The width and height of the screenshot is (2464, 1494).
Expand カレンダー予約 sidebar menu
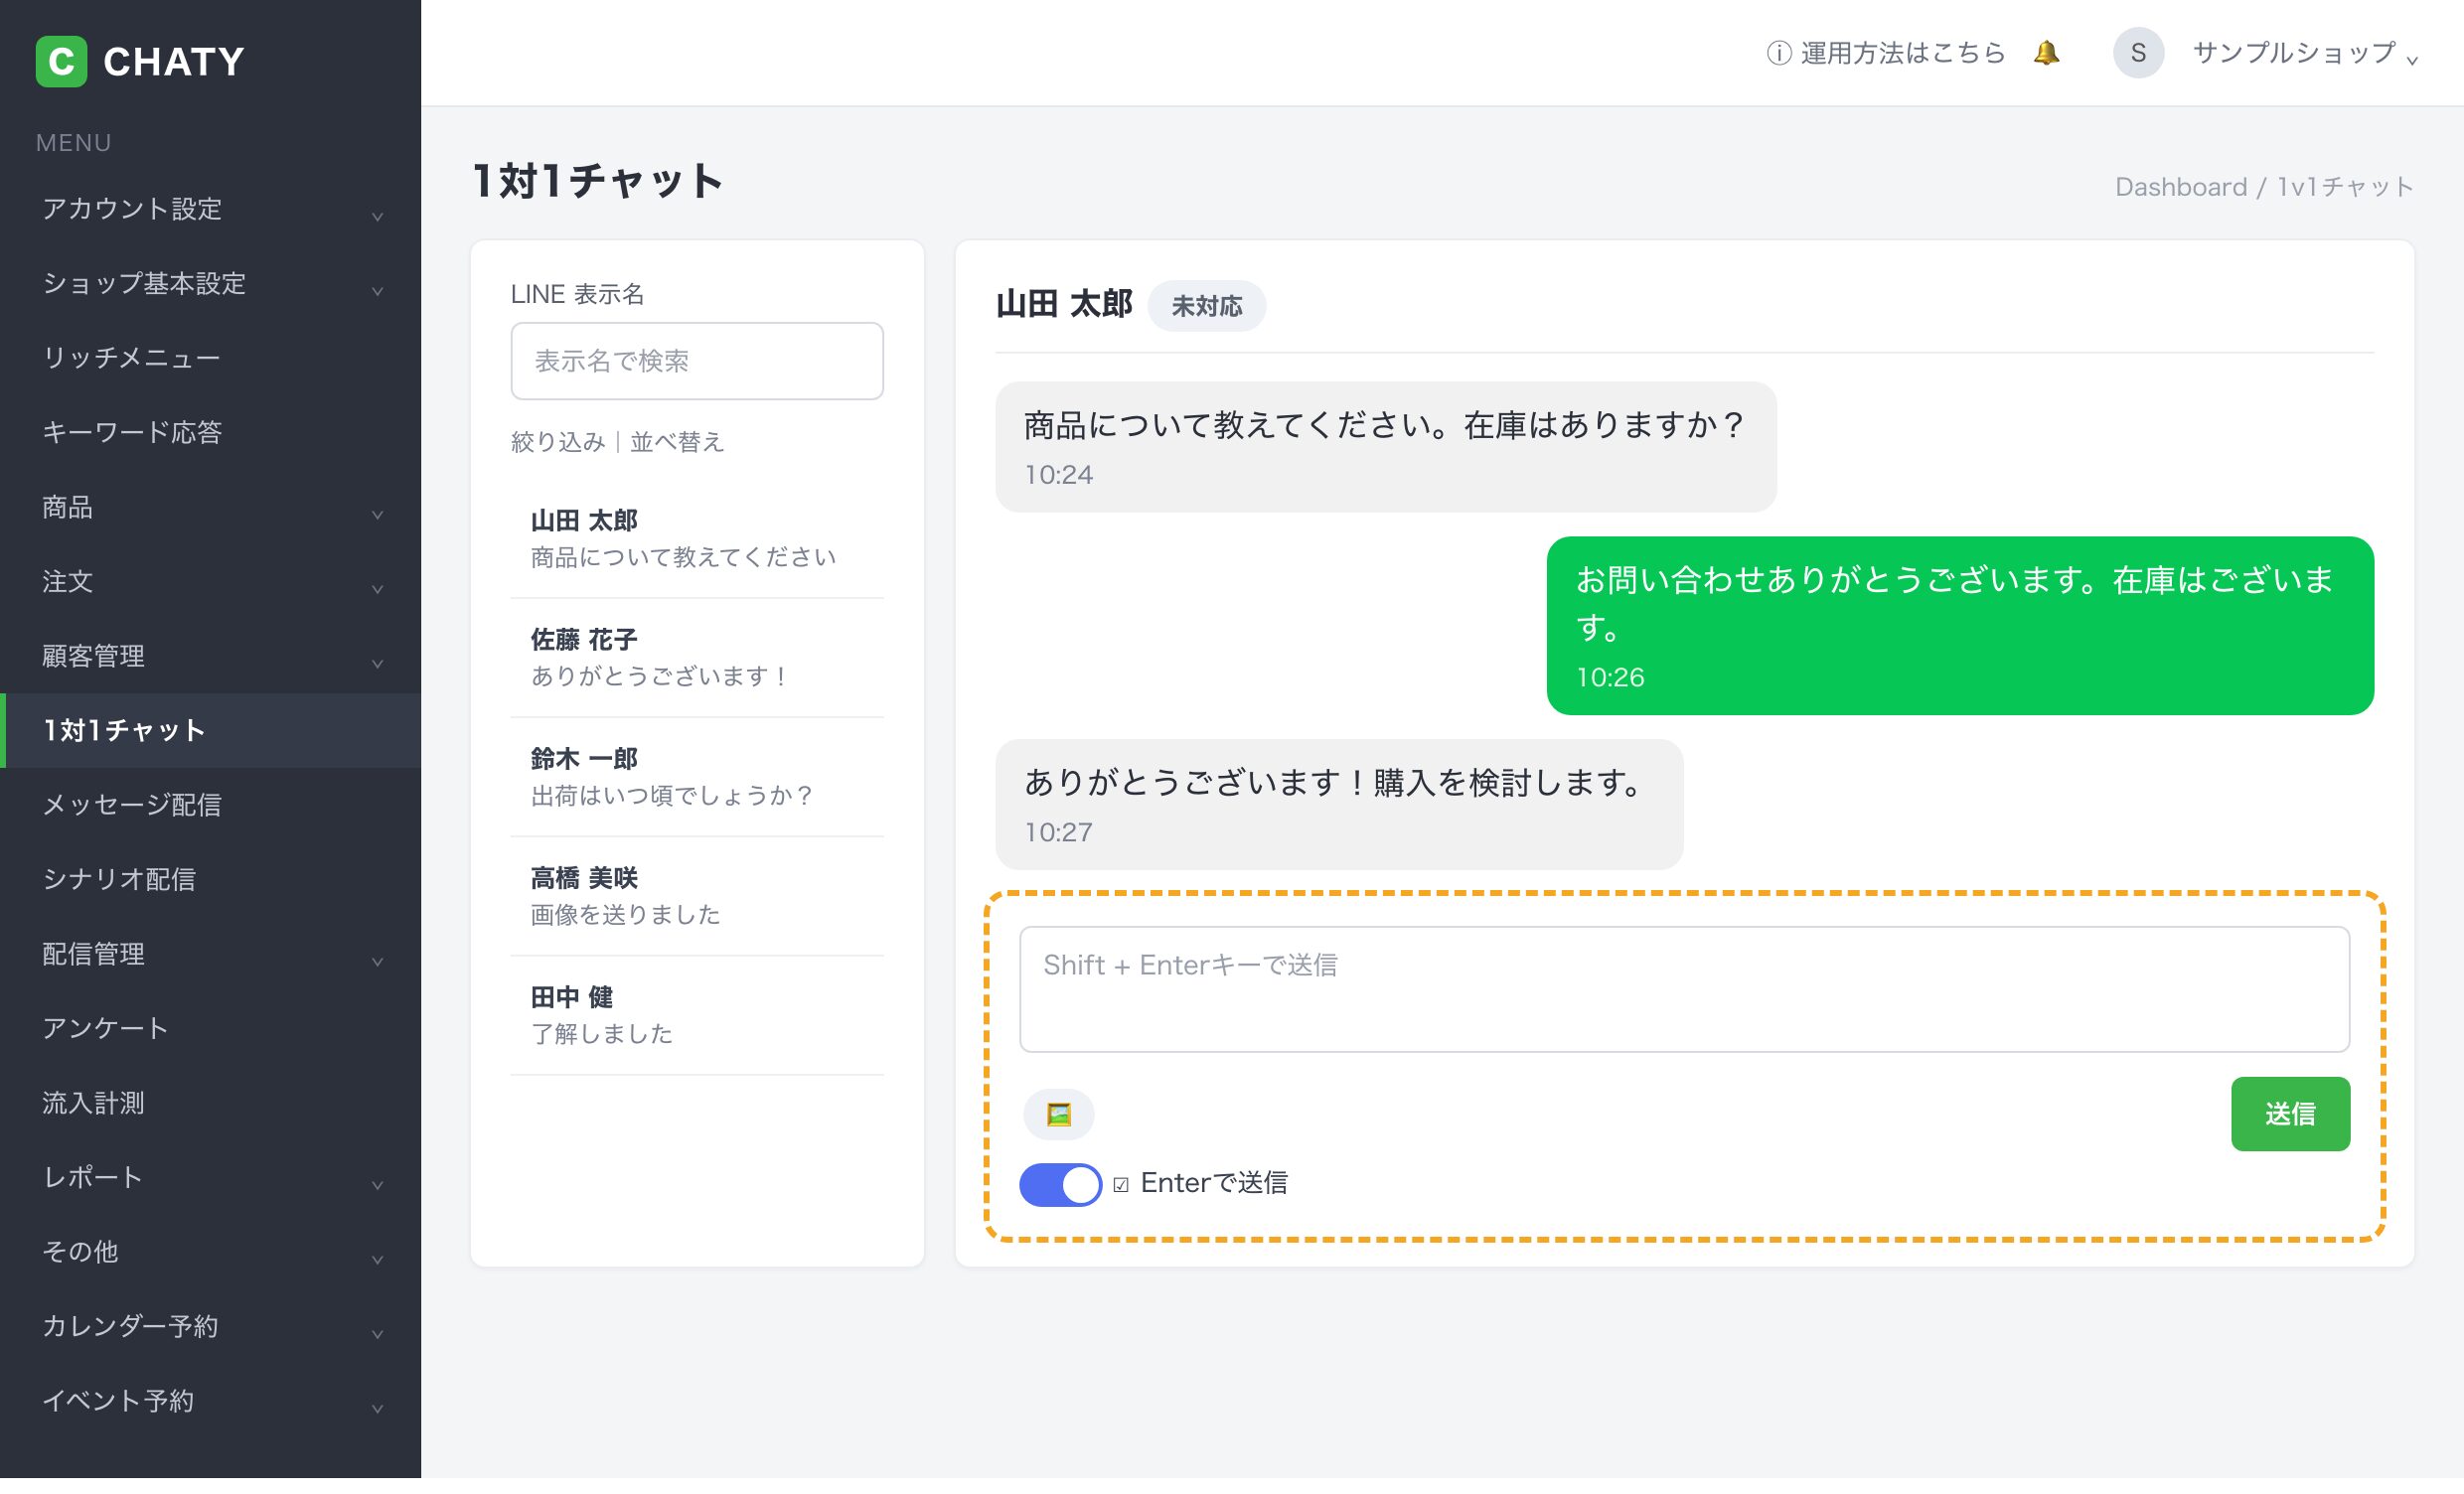210,1326
